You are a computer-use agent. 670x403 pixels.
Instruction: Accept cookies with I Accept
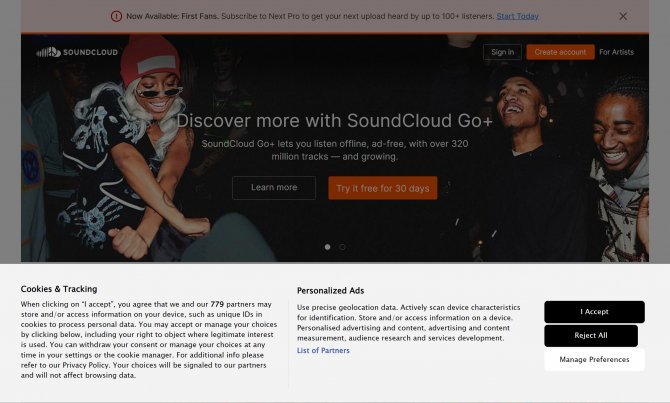tap(594, 312)
